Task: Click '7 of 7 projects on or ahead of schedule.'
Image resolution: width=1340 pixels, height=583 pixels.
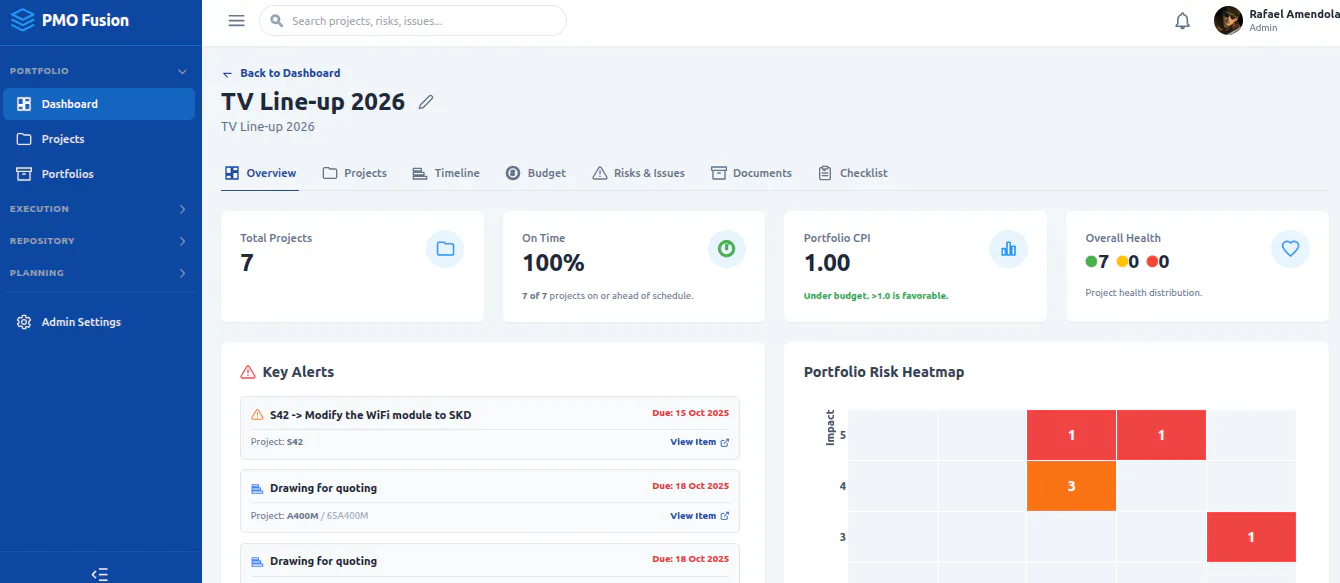Action: [x=608, y=296]
